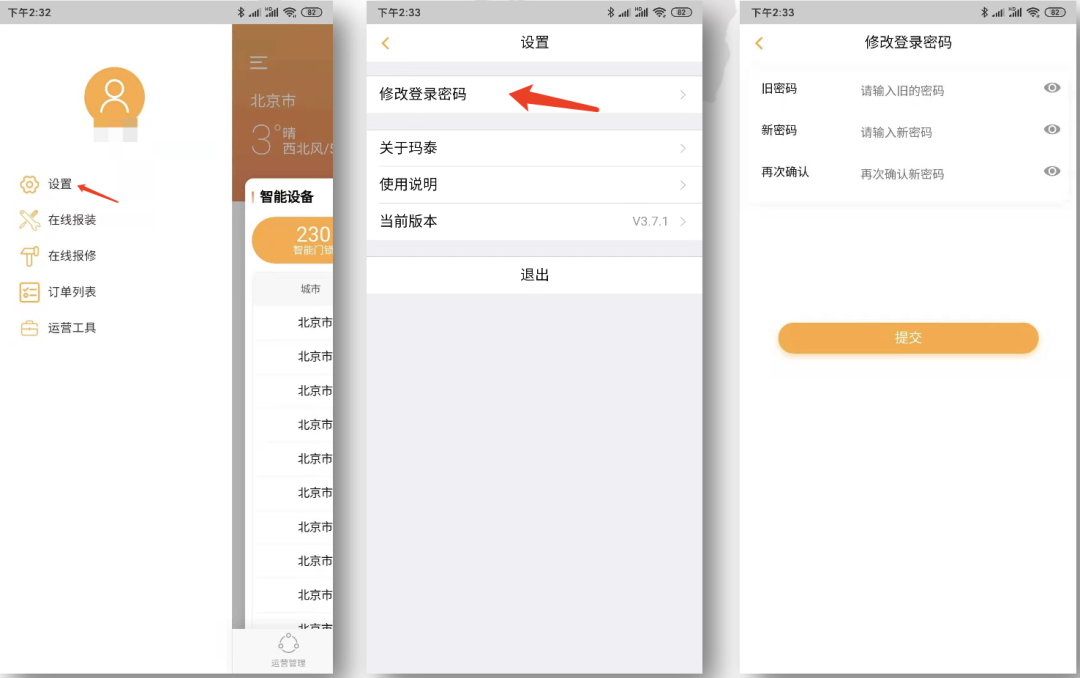Open 当前版本 chevron next to V3.7.1
The width and height of the screenshot is (1080, 678).
(x=683, y=221)
